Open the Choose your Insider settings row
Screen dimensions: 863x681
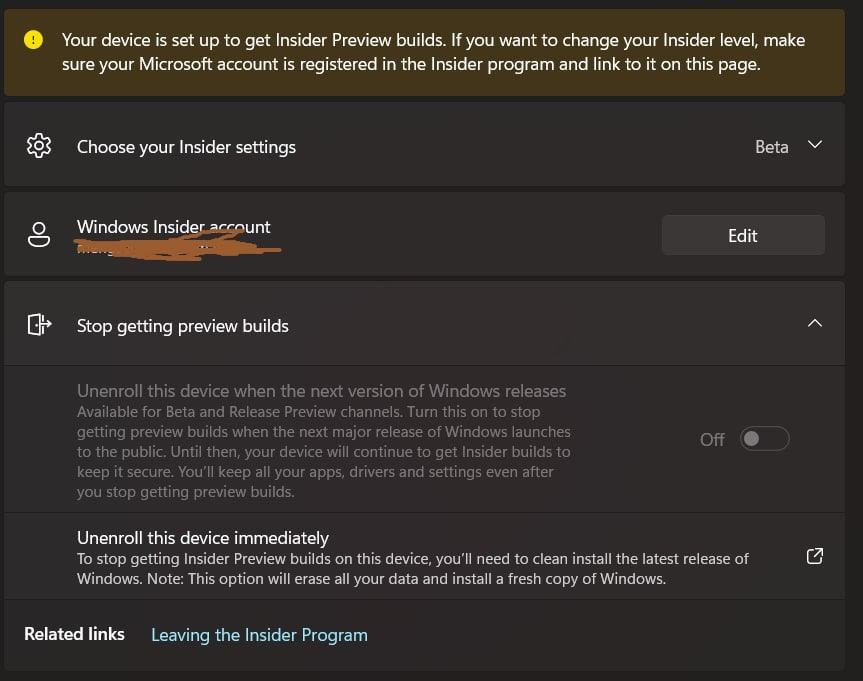coord(424,144)
